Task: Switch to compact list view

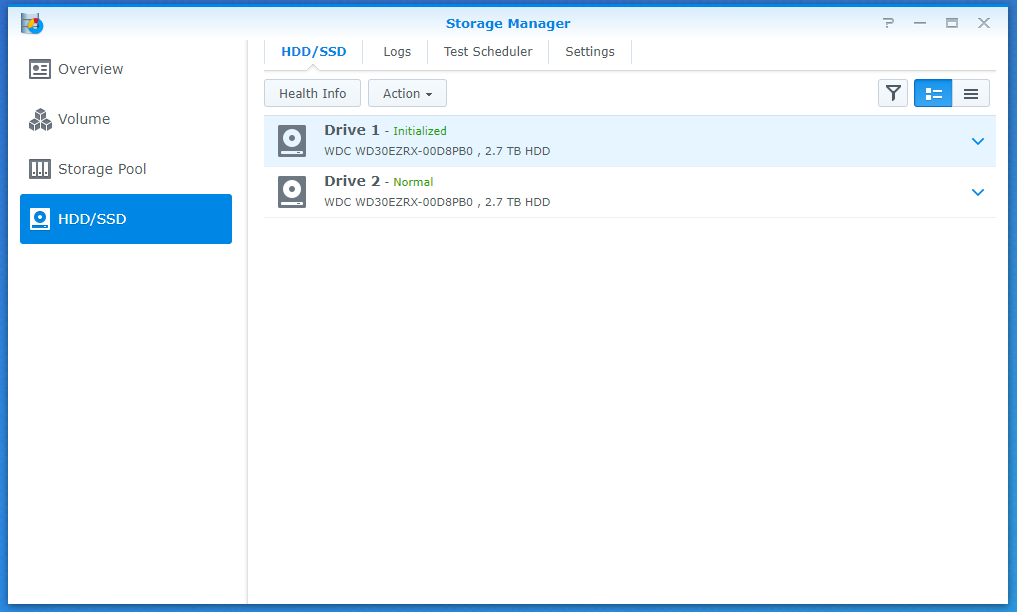Action: (x=970, y=93)
